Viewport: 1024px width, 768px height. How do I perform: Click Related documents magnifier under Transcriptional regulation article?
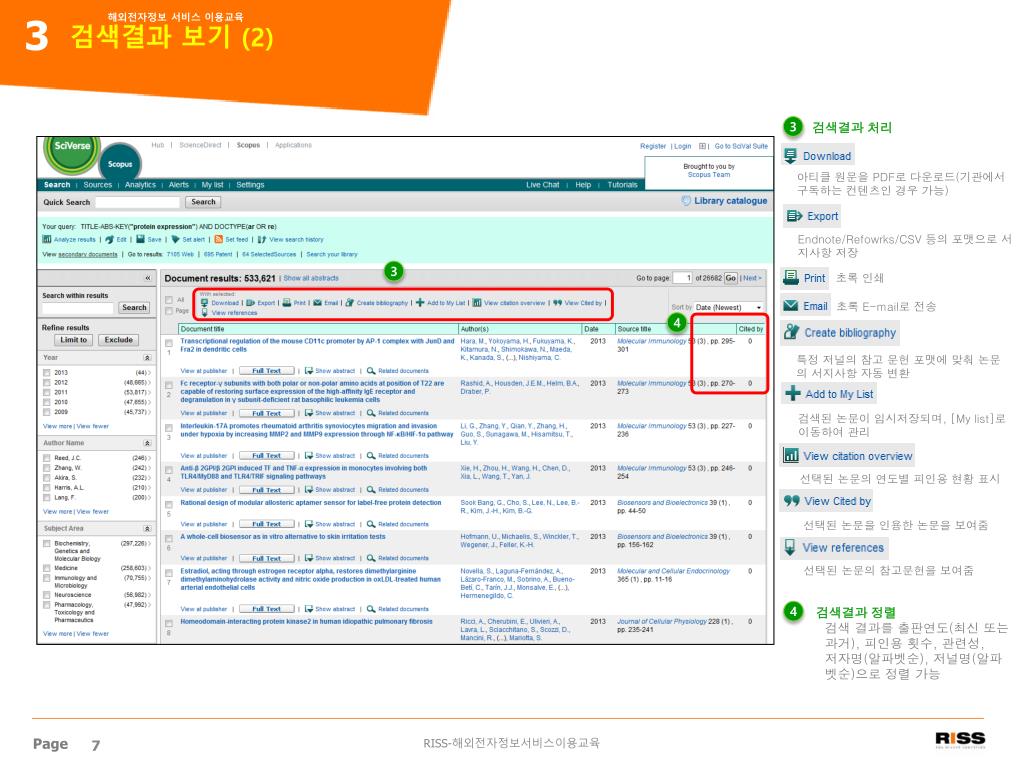[x=371, y=371]
